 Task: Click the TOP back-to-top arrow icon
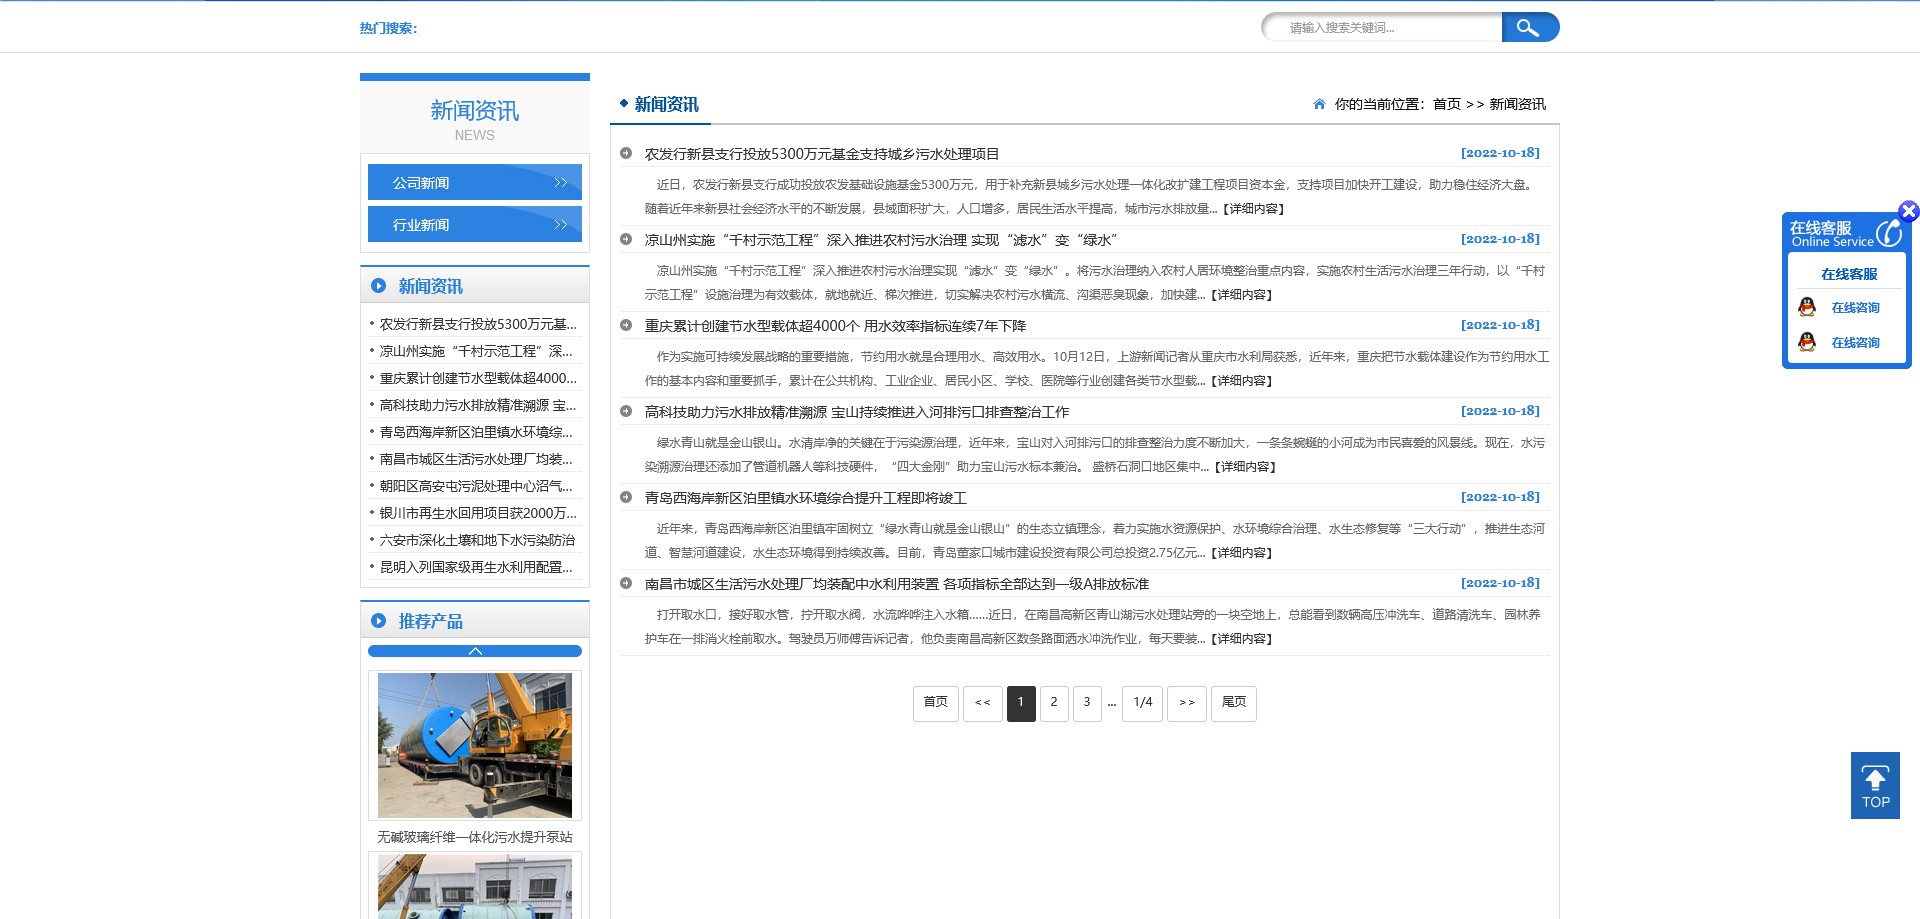1875,778
